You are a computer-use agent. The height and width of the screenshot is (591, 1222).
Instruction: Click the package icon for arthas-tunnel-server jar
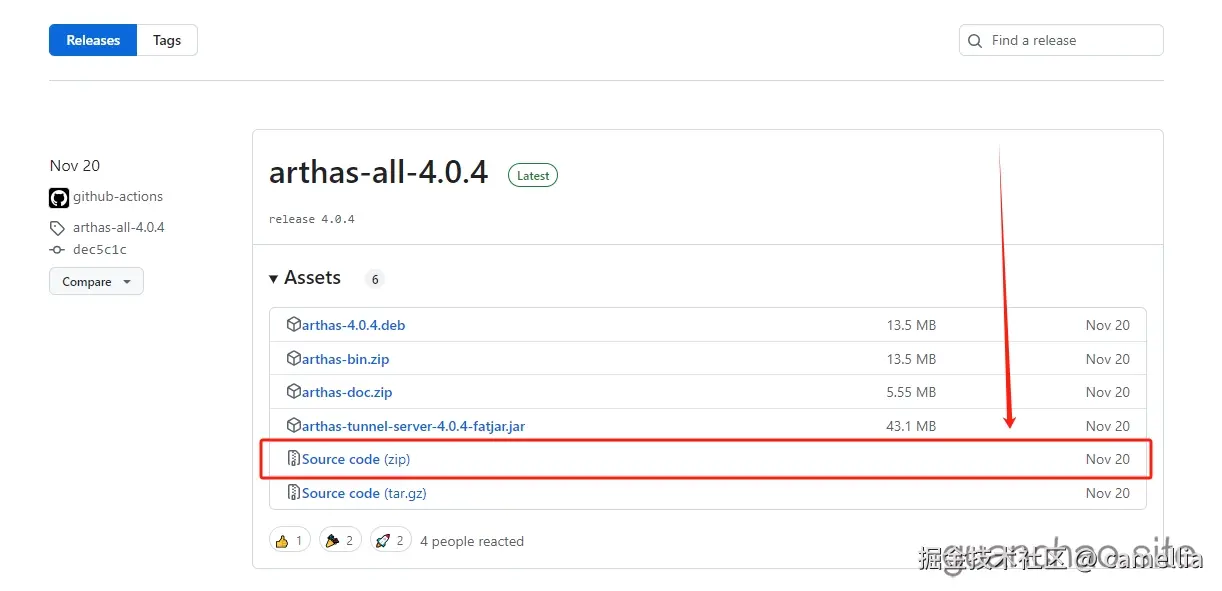294,425
